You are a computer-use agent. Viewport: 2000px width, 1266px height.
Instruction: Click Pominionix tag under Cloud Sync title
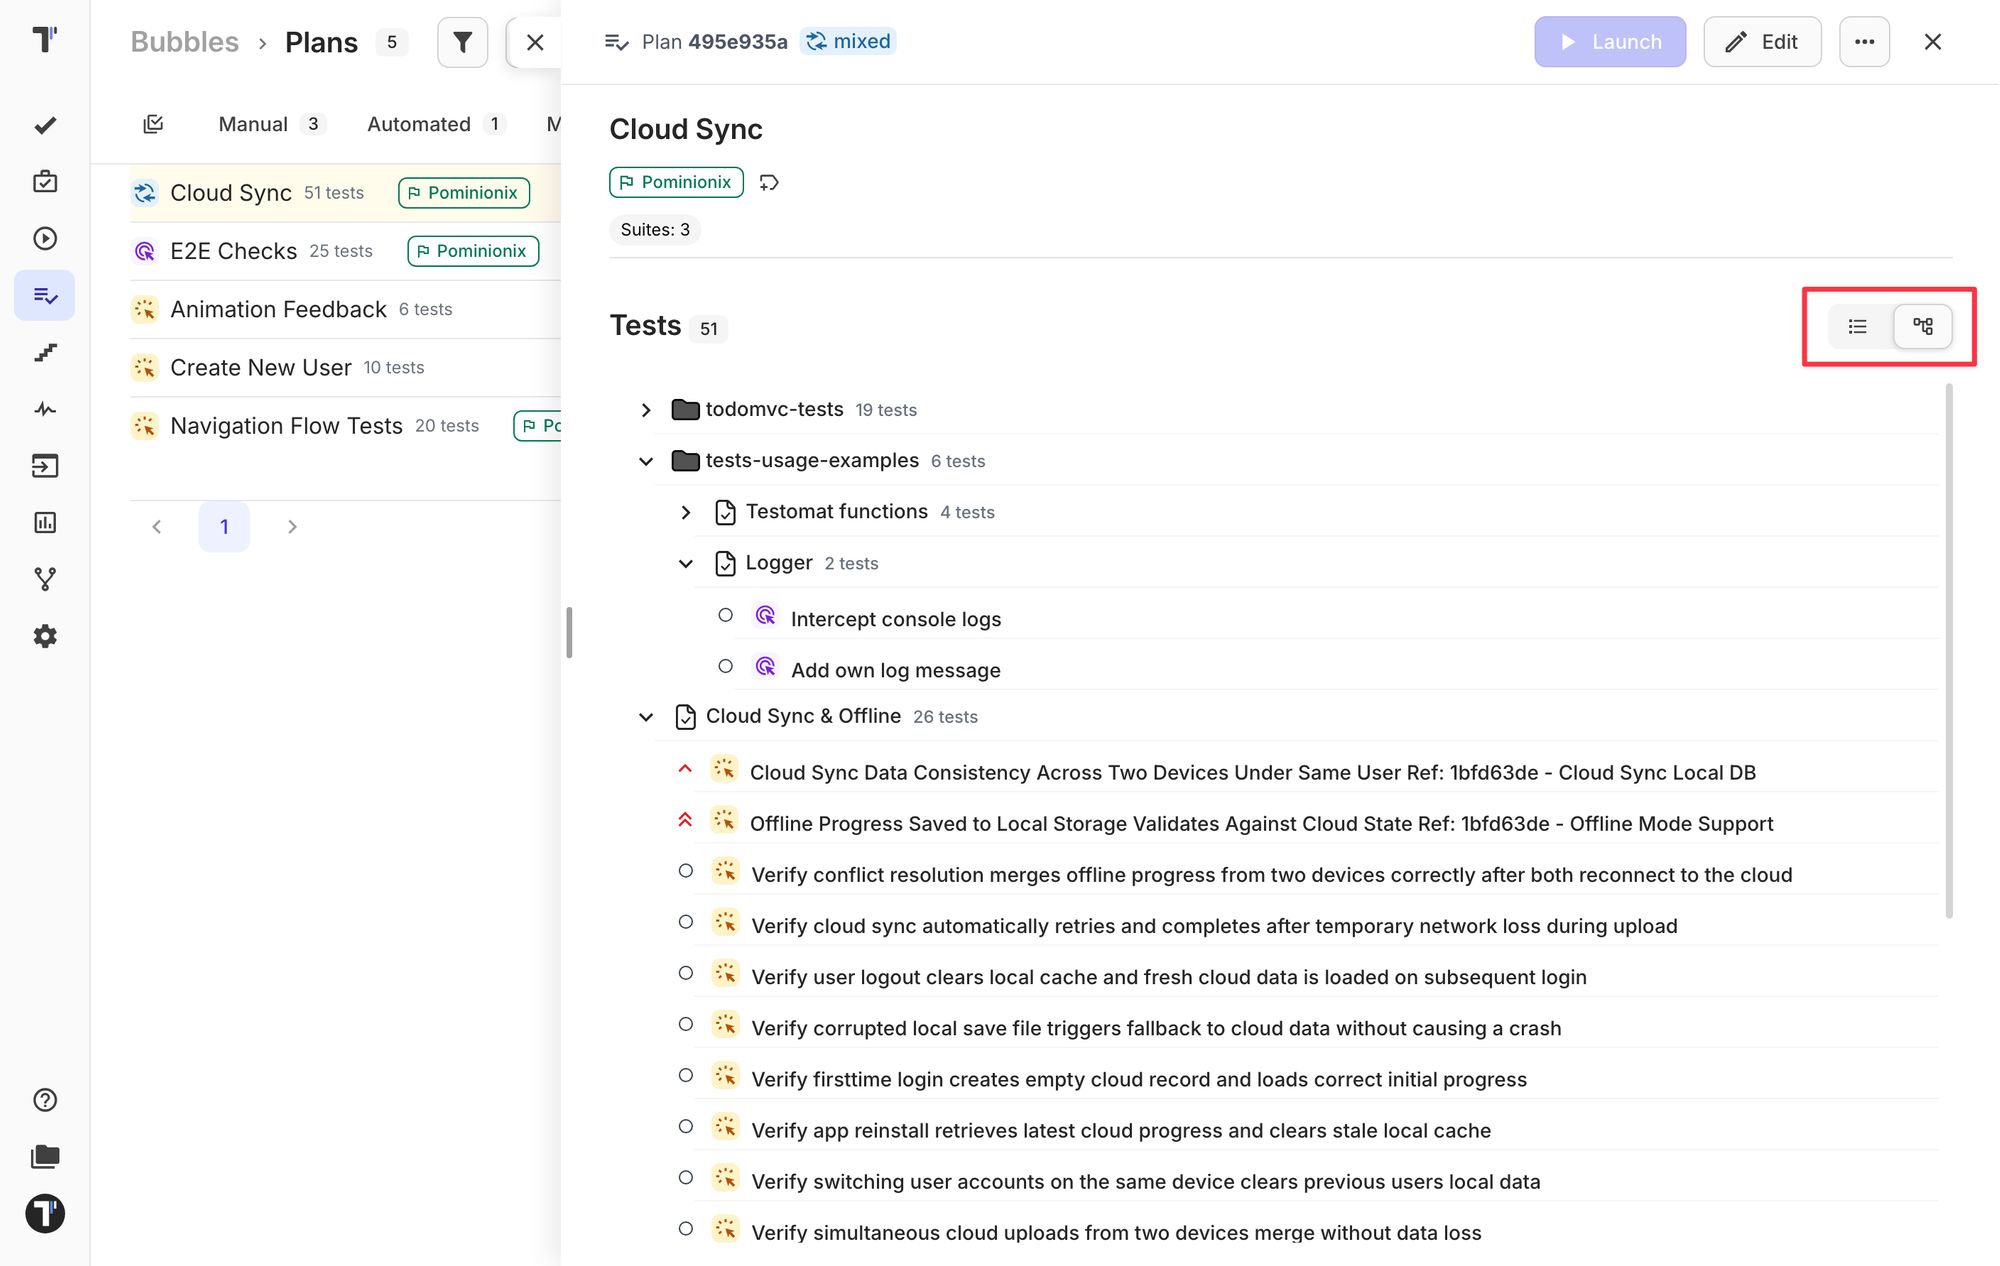676,182
